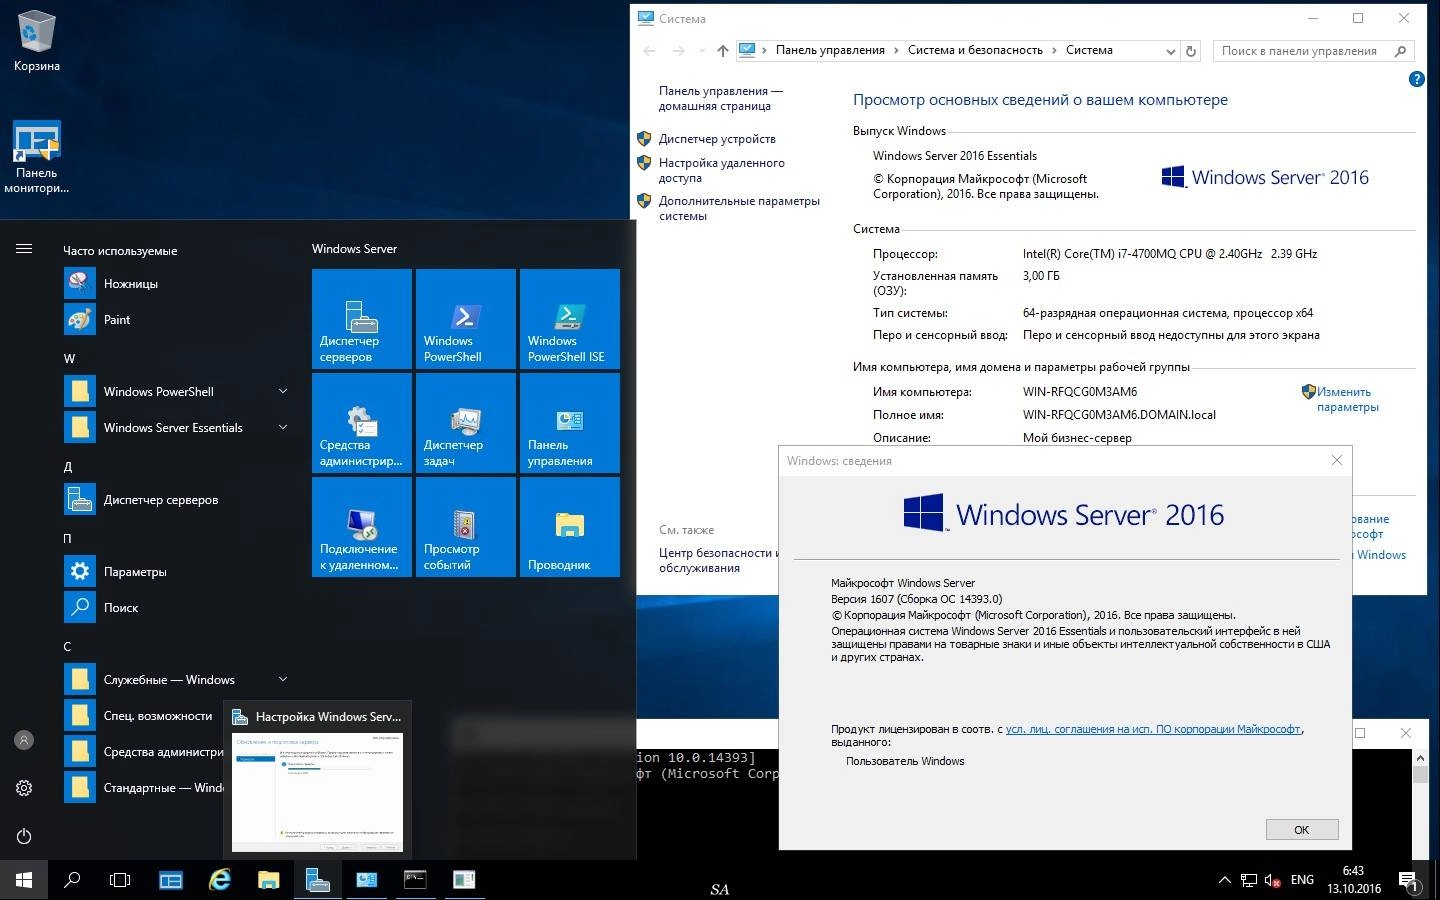
Task: Open the Спец. возможности folder in Start
Action: (x=144, y=716)
